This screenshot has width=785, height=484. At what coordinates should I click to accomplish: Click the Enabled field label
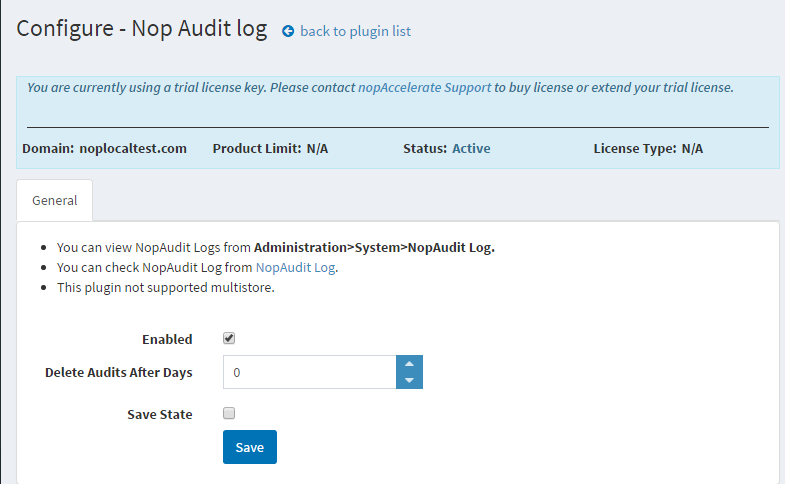click(x=167, y=339)
